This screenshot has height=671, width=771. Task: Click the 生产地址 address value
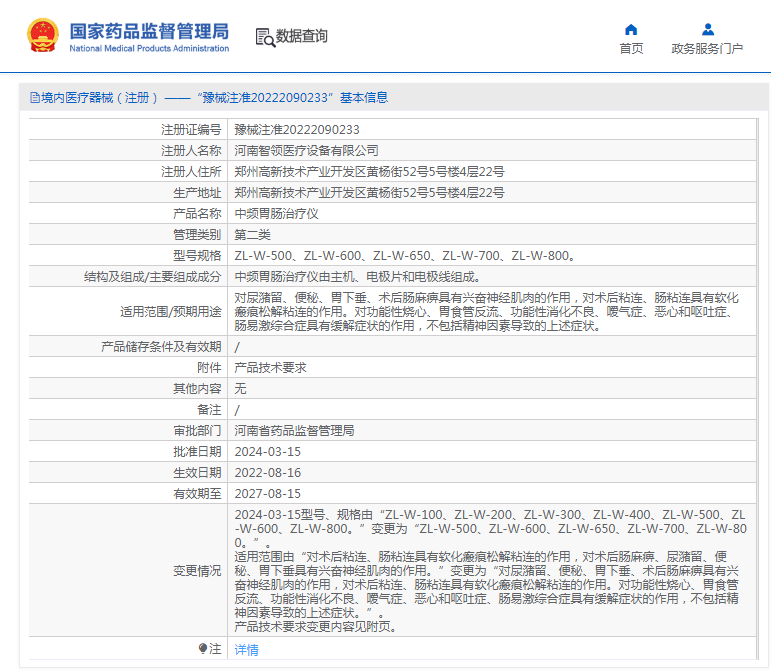tap(369, 193)
